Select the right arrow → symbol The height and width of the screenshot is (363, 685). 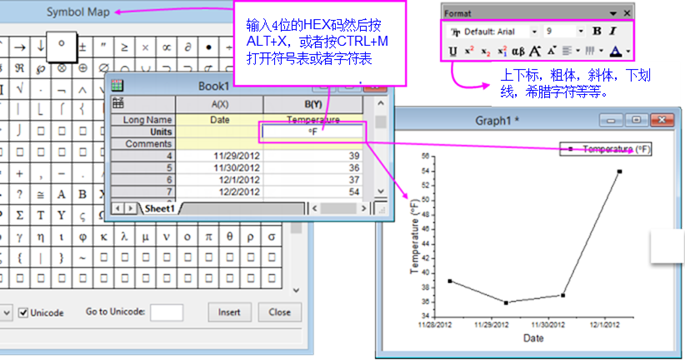click(20, 47)
